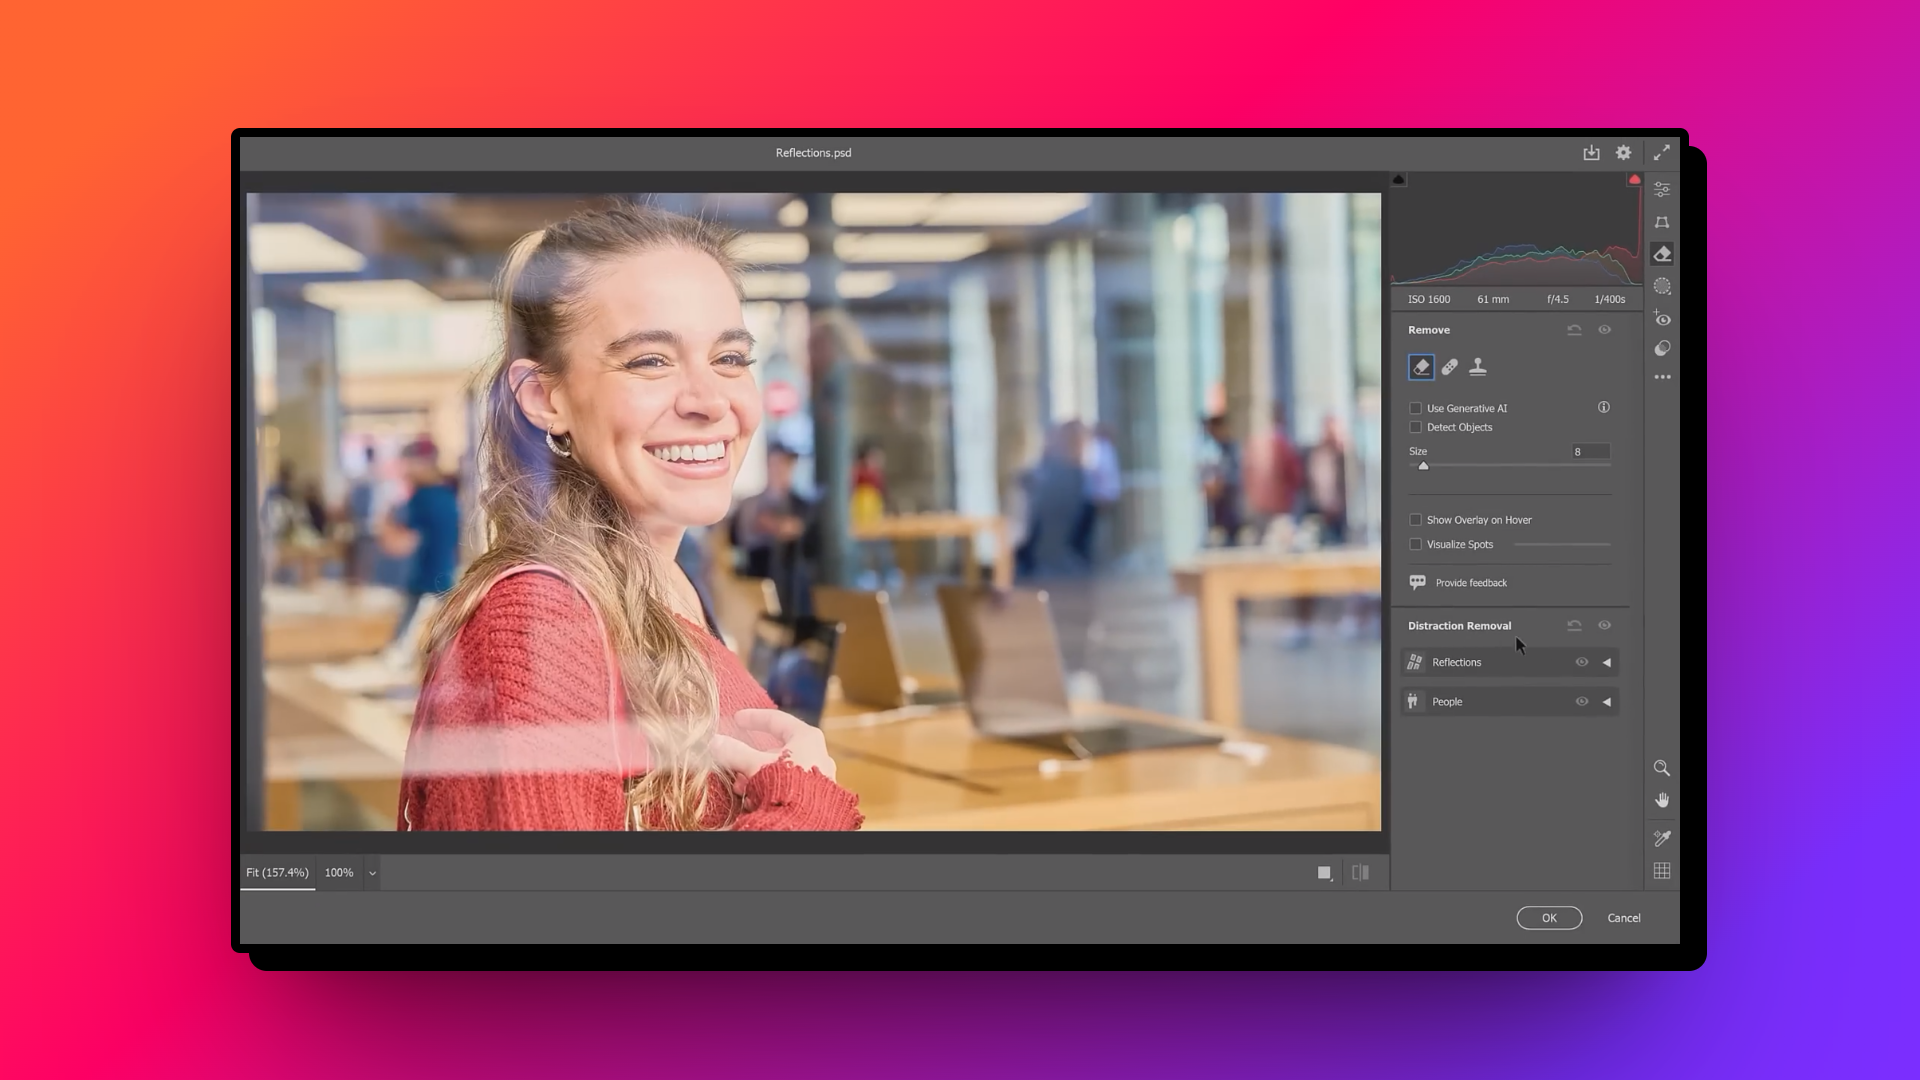Select the Red Eye tool
Image resolution: width=1920 pixels, height=1080 pixels.
tap(1662, 318)
